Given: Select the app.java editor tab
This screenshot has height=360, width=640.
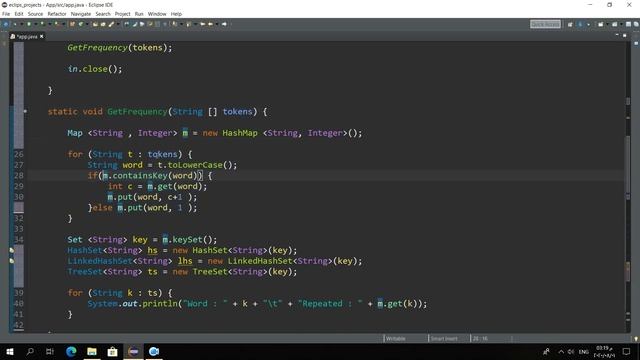Looking at the screenshot, I should [26, 36].
